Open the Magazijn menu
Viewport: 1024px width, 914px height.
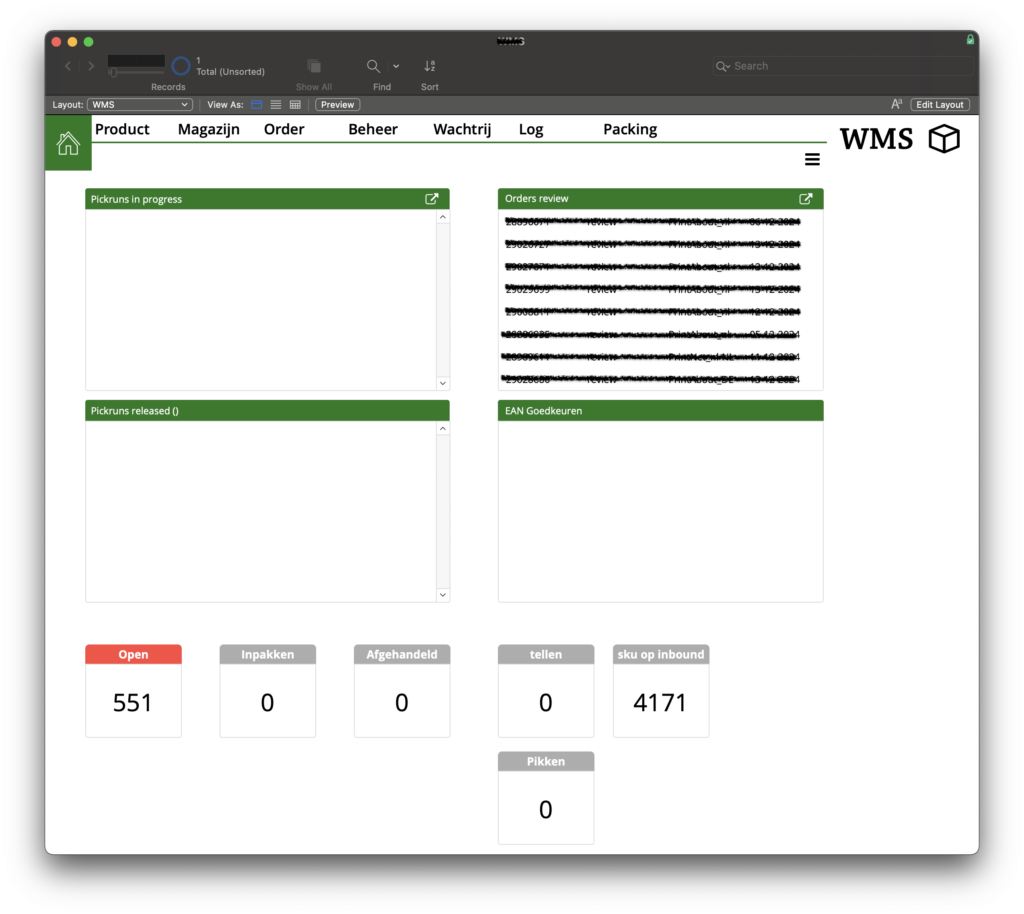208,129
